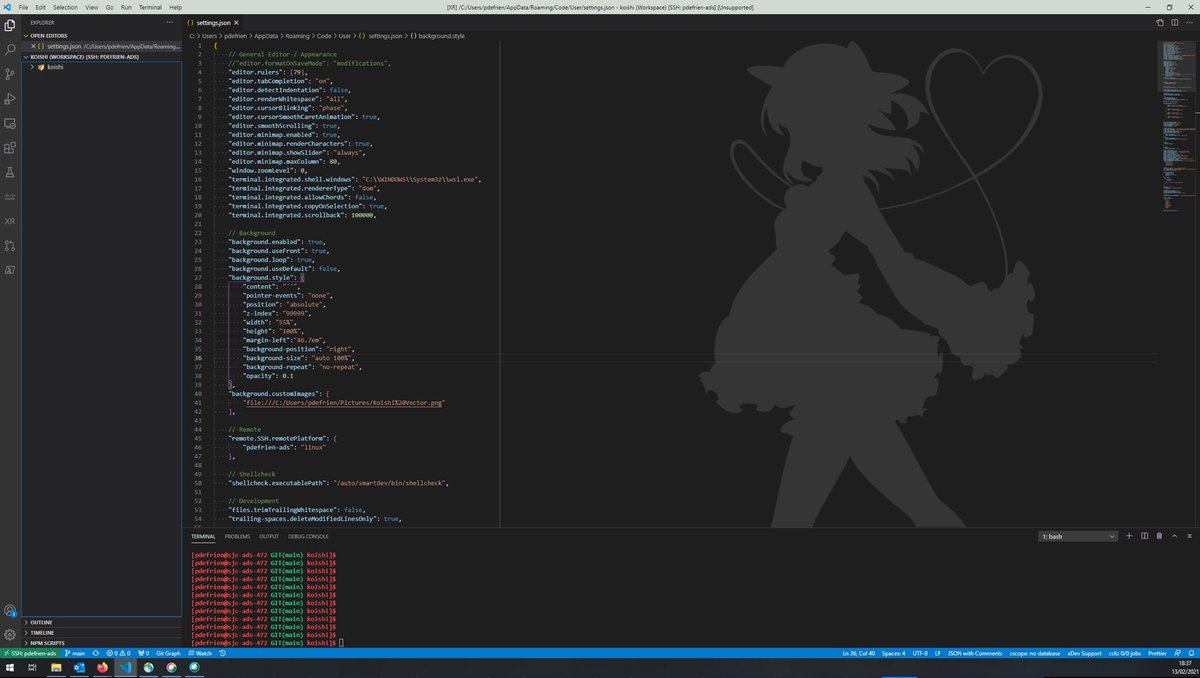Open the Selection menu
This screenshot has height=678, width=1200.
tap(65, 7)
